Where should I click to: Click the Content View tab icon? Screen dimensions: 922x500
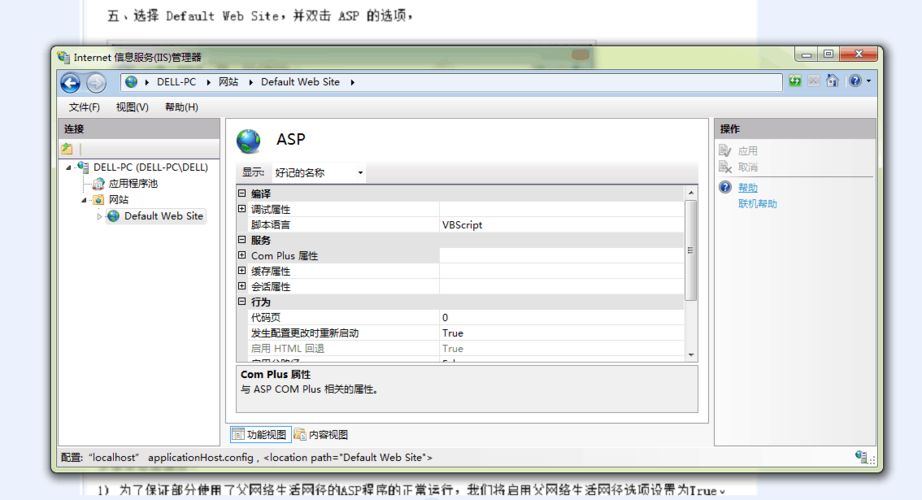click(300, 434)
